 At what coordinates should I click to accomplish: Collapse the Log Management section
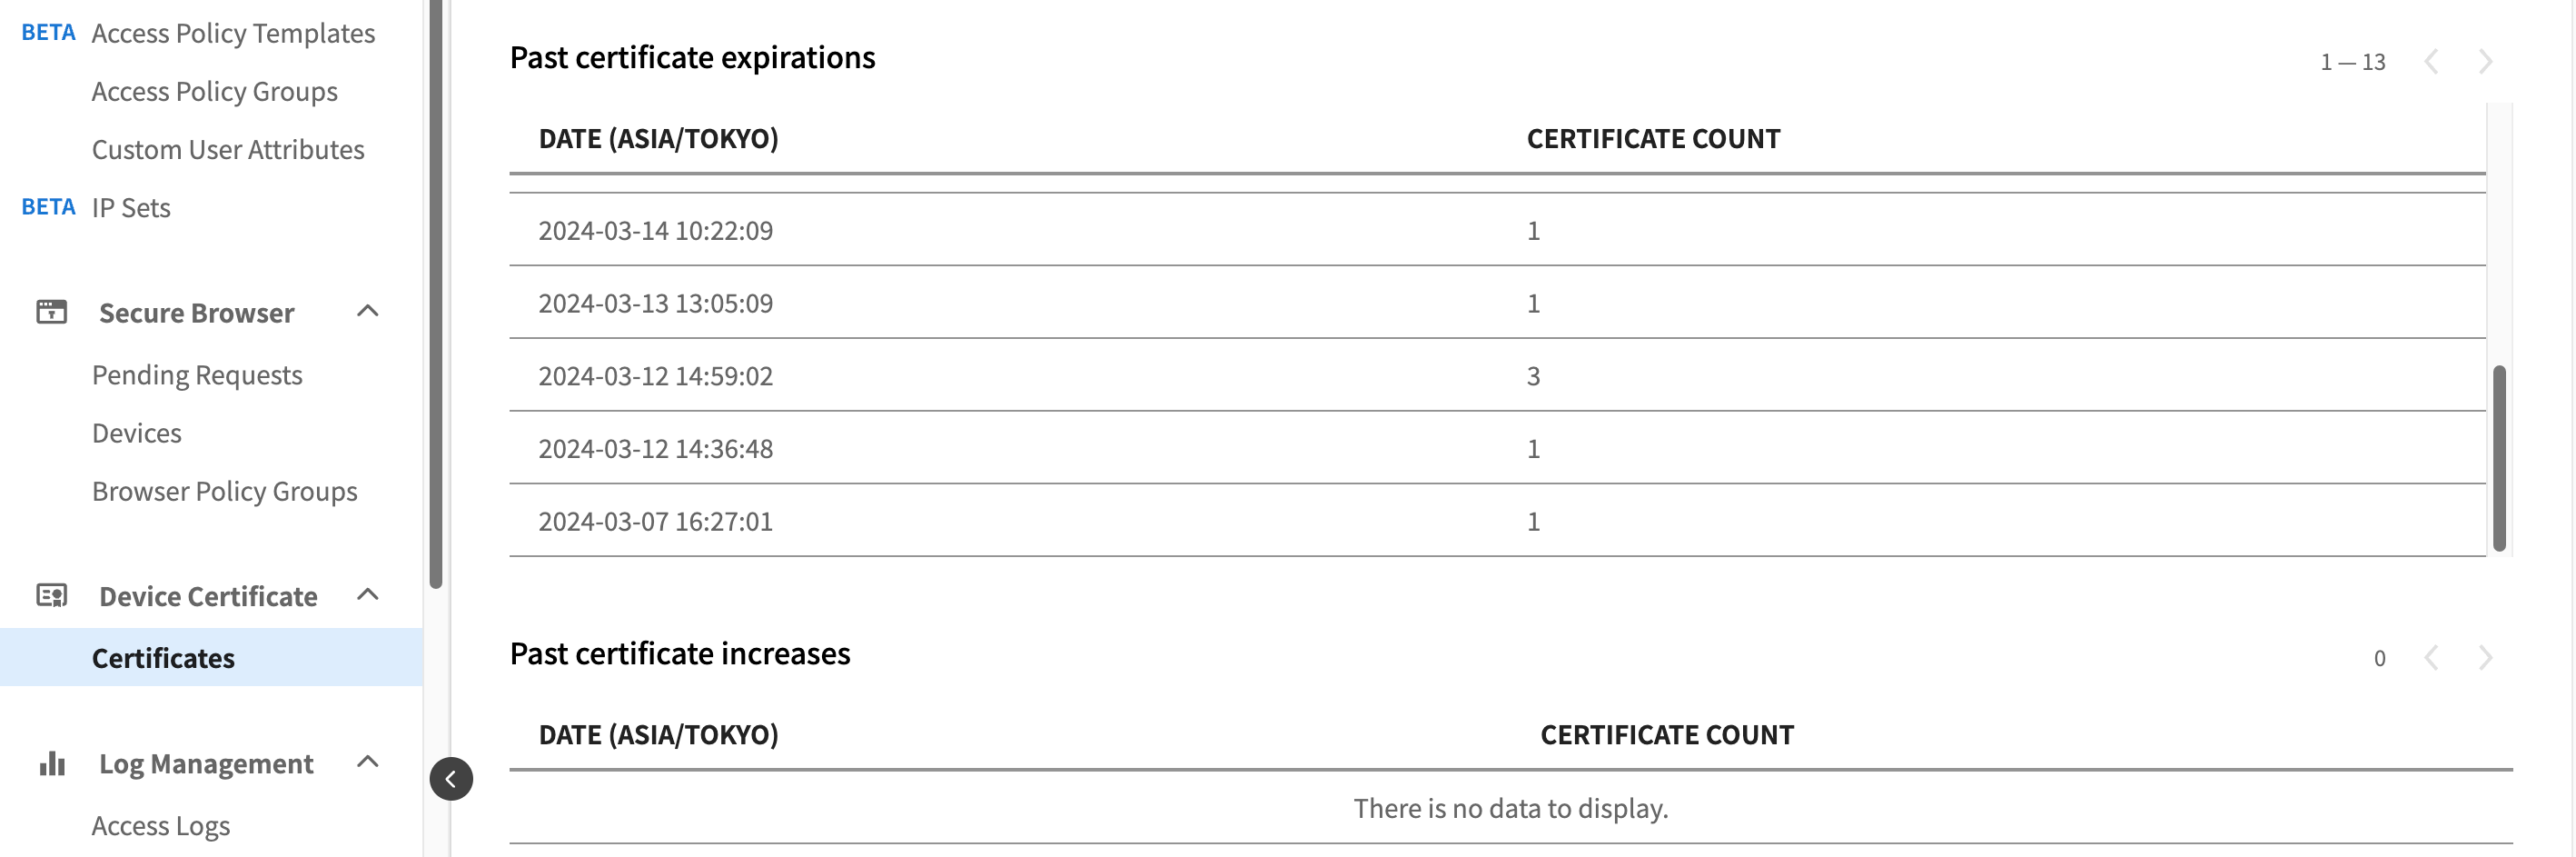pyautogui.click(x=368, y=762)
